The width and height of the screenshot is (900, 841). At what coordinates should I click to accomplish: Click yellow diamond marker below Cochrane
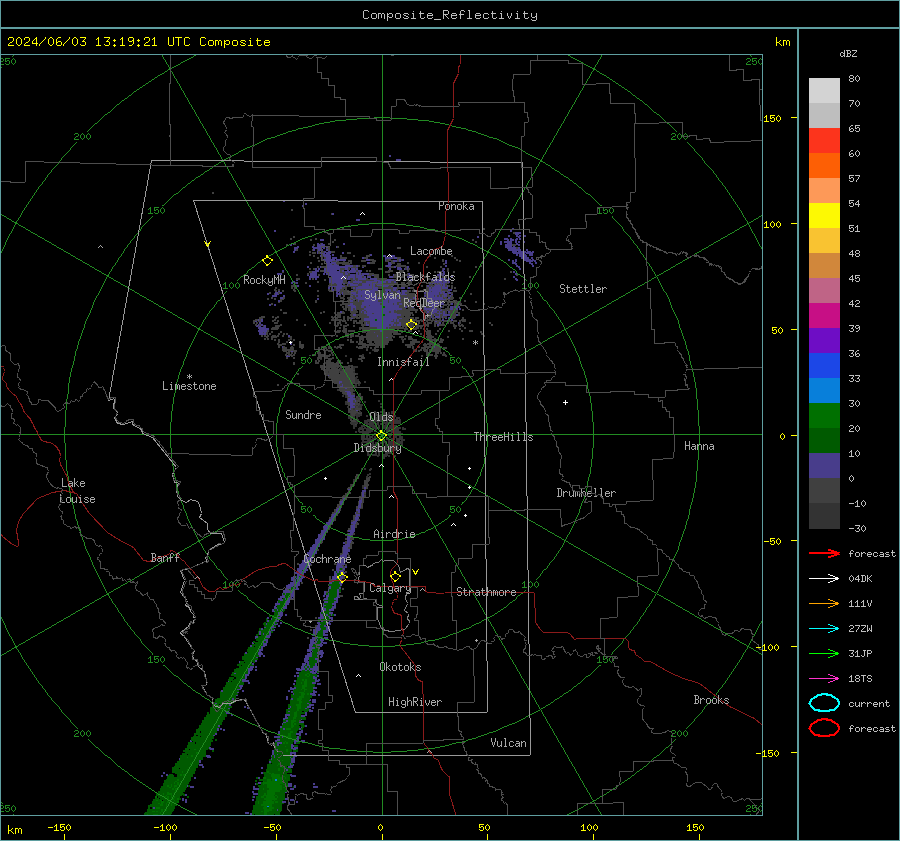pos(342,577)
